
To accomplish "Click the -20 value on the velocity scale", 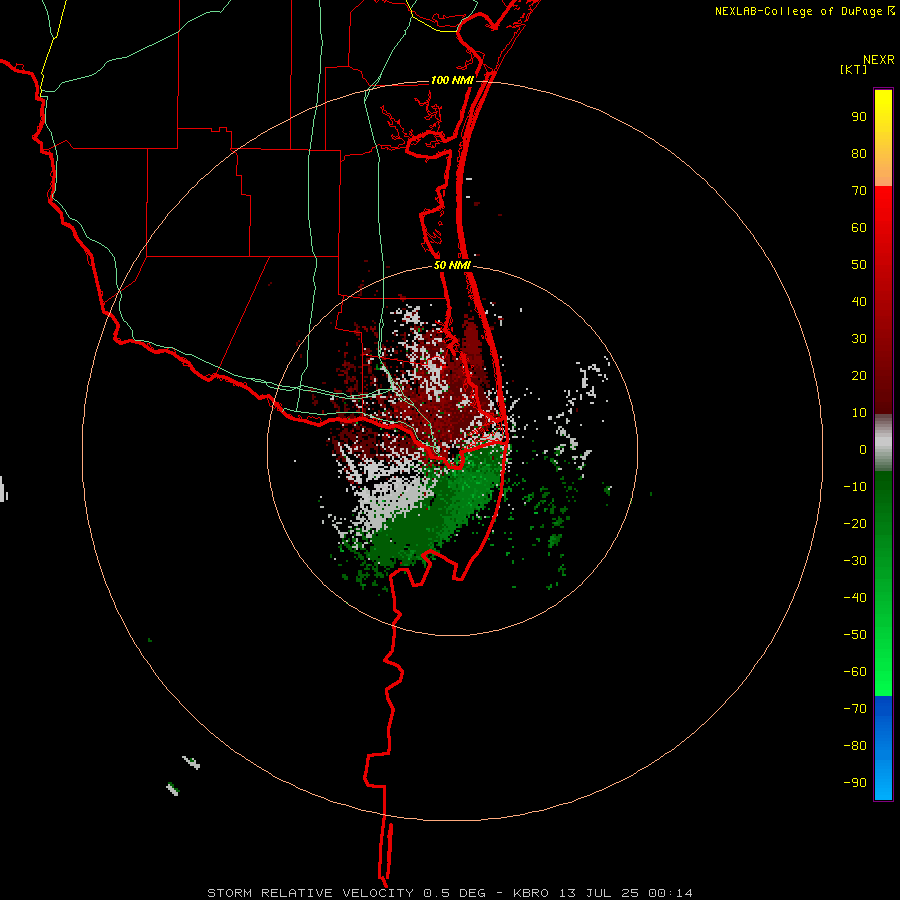I will tap(855, 523).
